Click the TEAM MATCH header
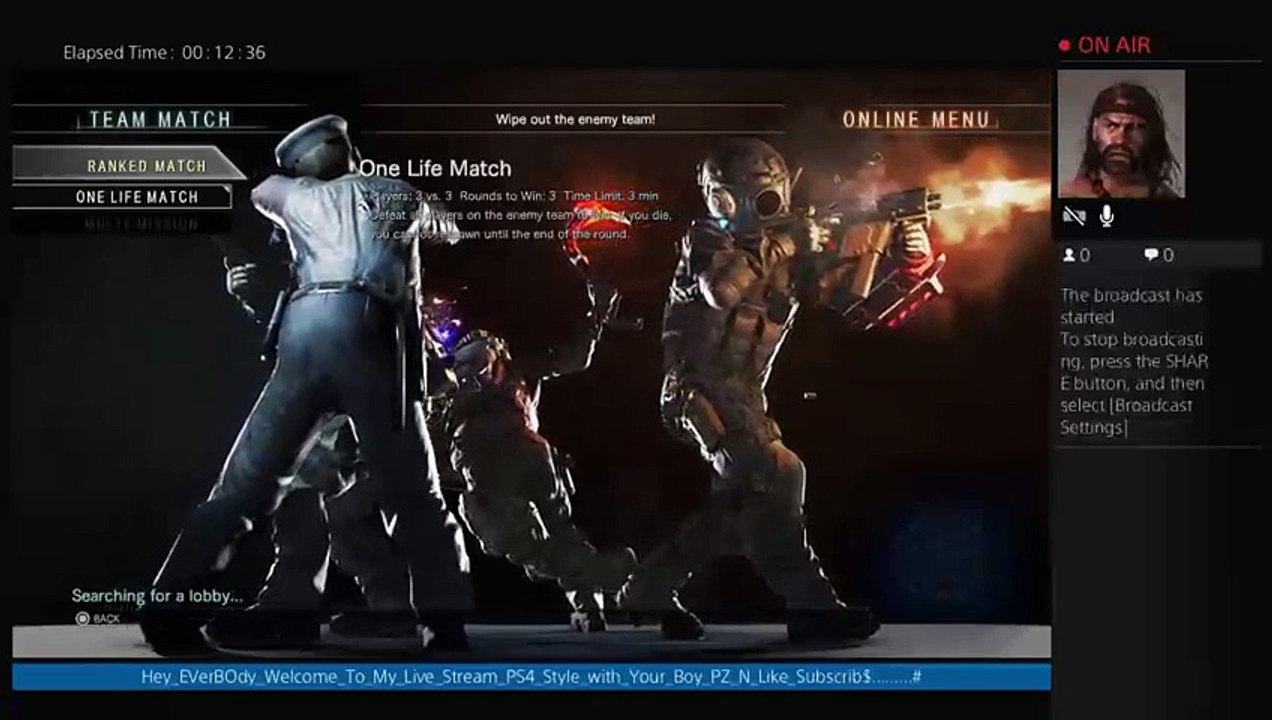Image resolution: width=1272 pixels, height=720 pixels. tap(160, 120)
